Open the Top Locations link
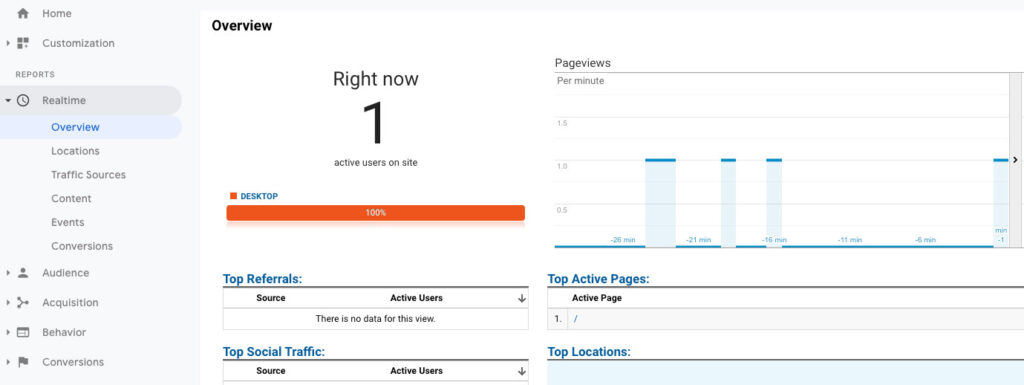This screenshot has width=1024, height=385. (588, 352)
